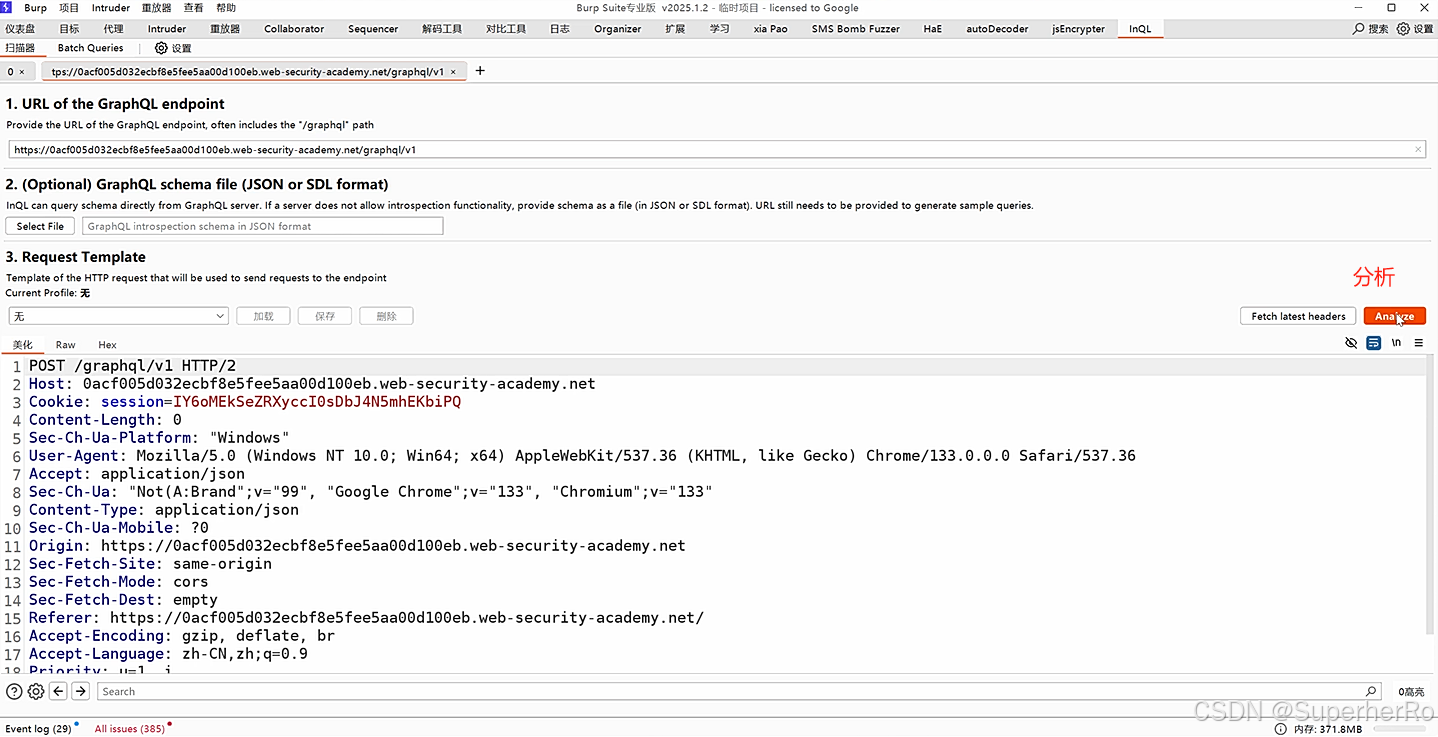Screen dimensions: 1438x737
Task: Click the 0高亮 highlights counter
Action: (x=1411, y=691)
